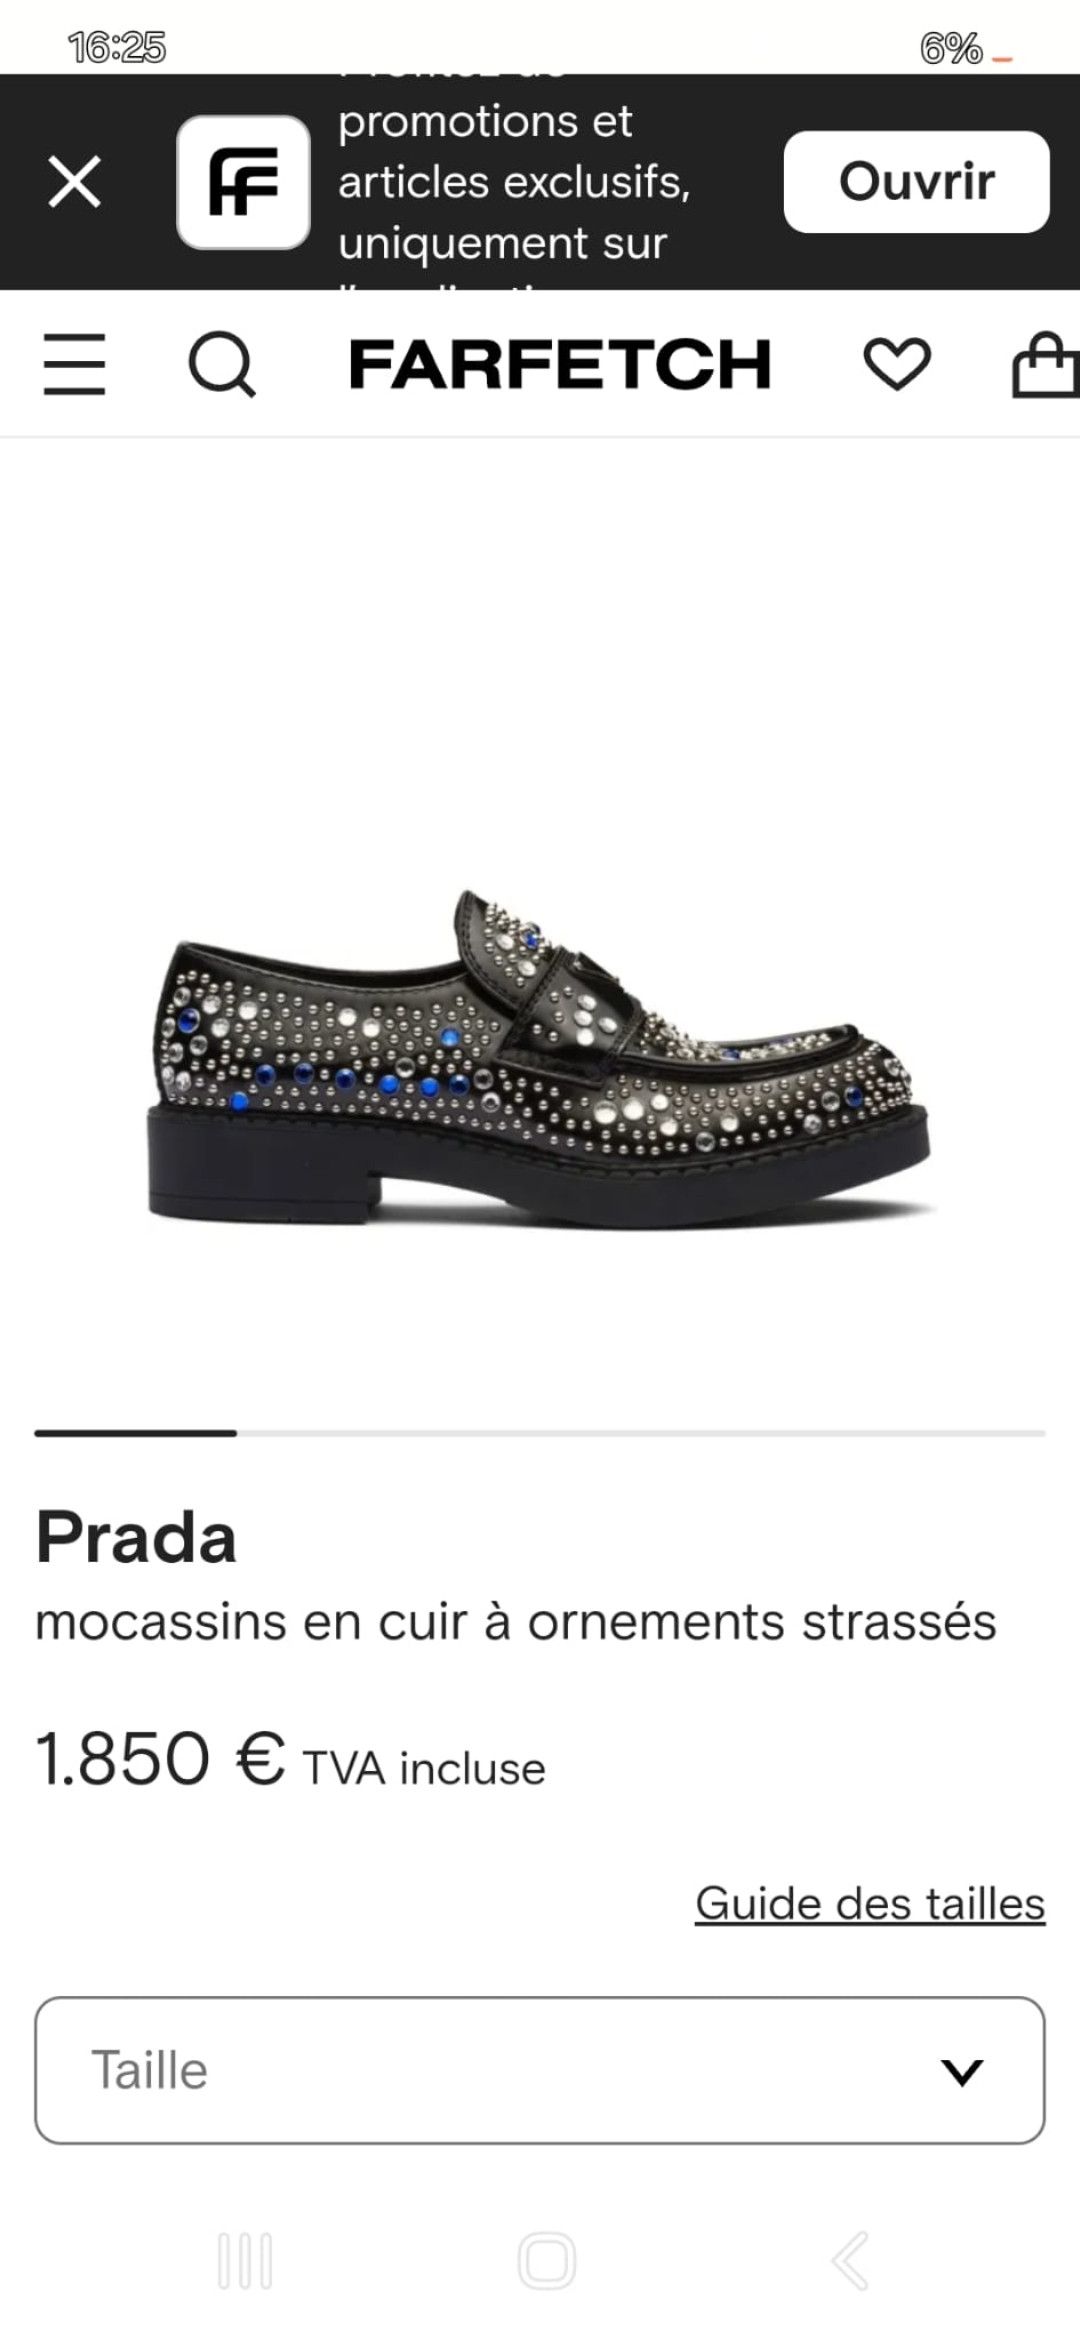Image resolution: width=1080 pixels, height=2340 pixels.
Task: Click the image carousel progress bar
Action: (x=540, y=1433)
